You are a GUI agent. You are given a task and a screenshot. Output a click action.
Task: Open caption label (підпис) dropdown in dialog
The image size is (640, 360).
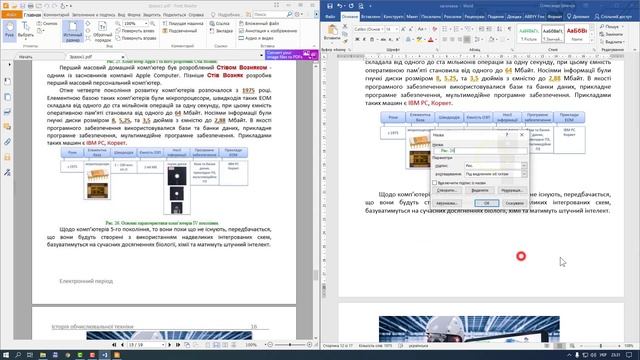(x=524, y=166)
